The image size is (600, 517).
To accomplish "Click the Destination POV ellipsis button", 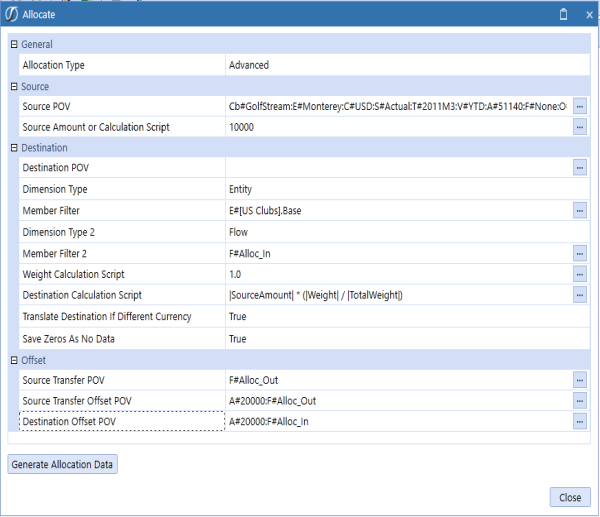I will [x=579, y=168].
